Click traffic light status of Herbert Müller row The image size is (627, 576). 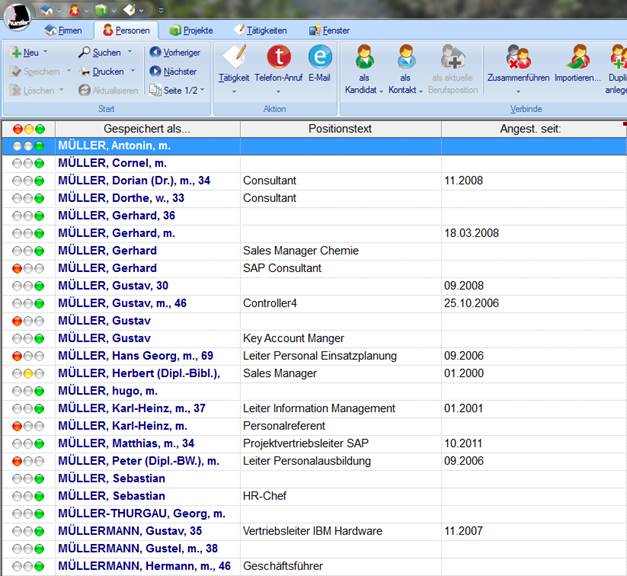[28, 373]
